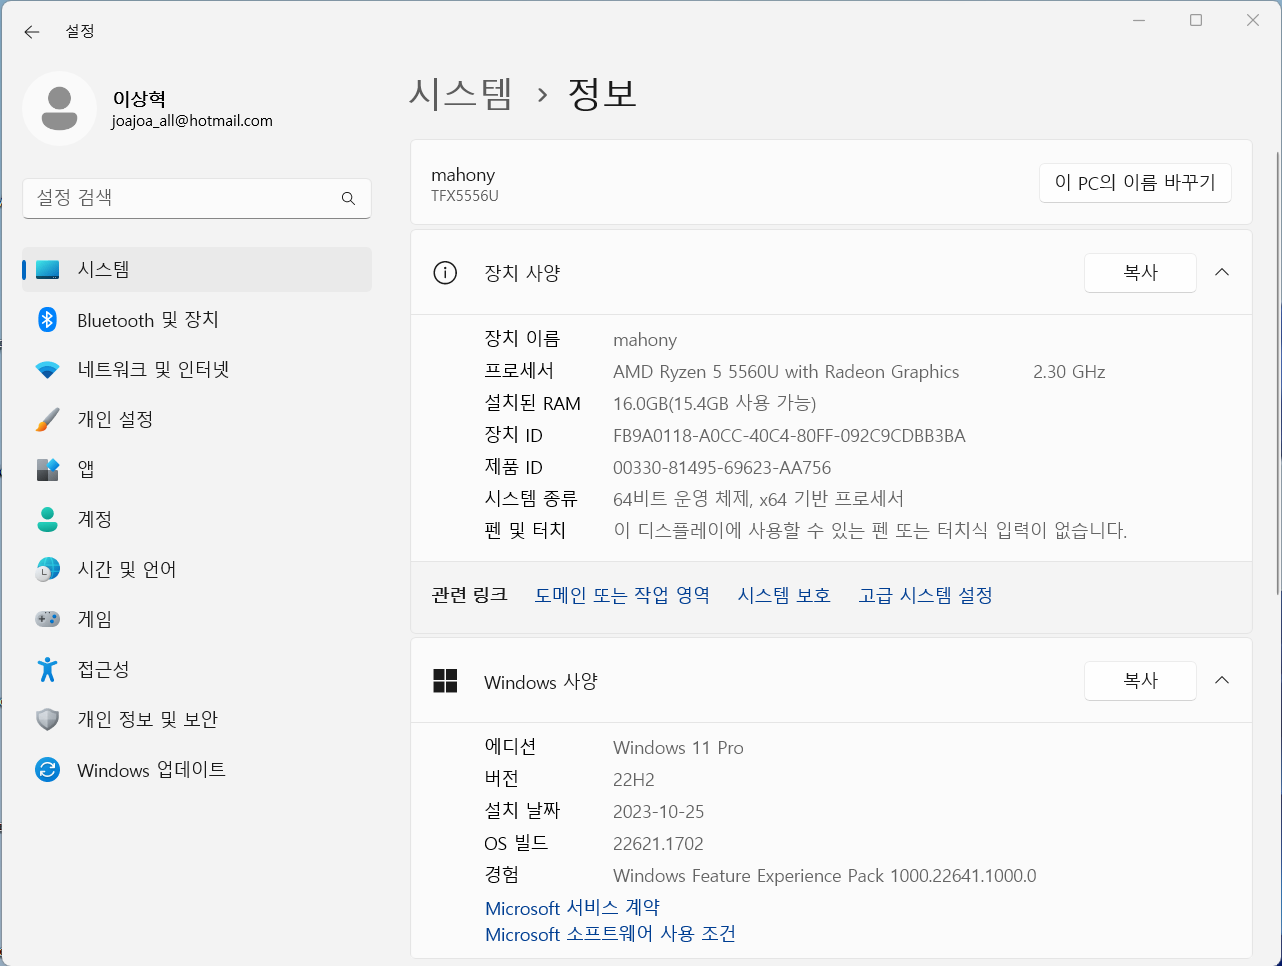The height and width of the screenshot is (966, 1282).
Task: Copy device specs with 복사 button
Action: pos(1140,273)
